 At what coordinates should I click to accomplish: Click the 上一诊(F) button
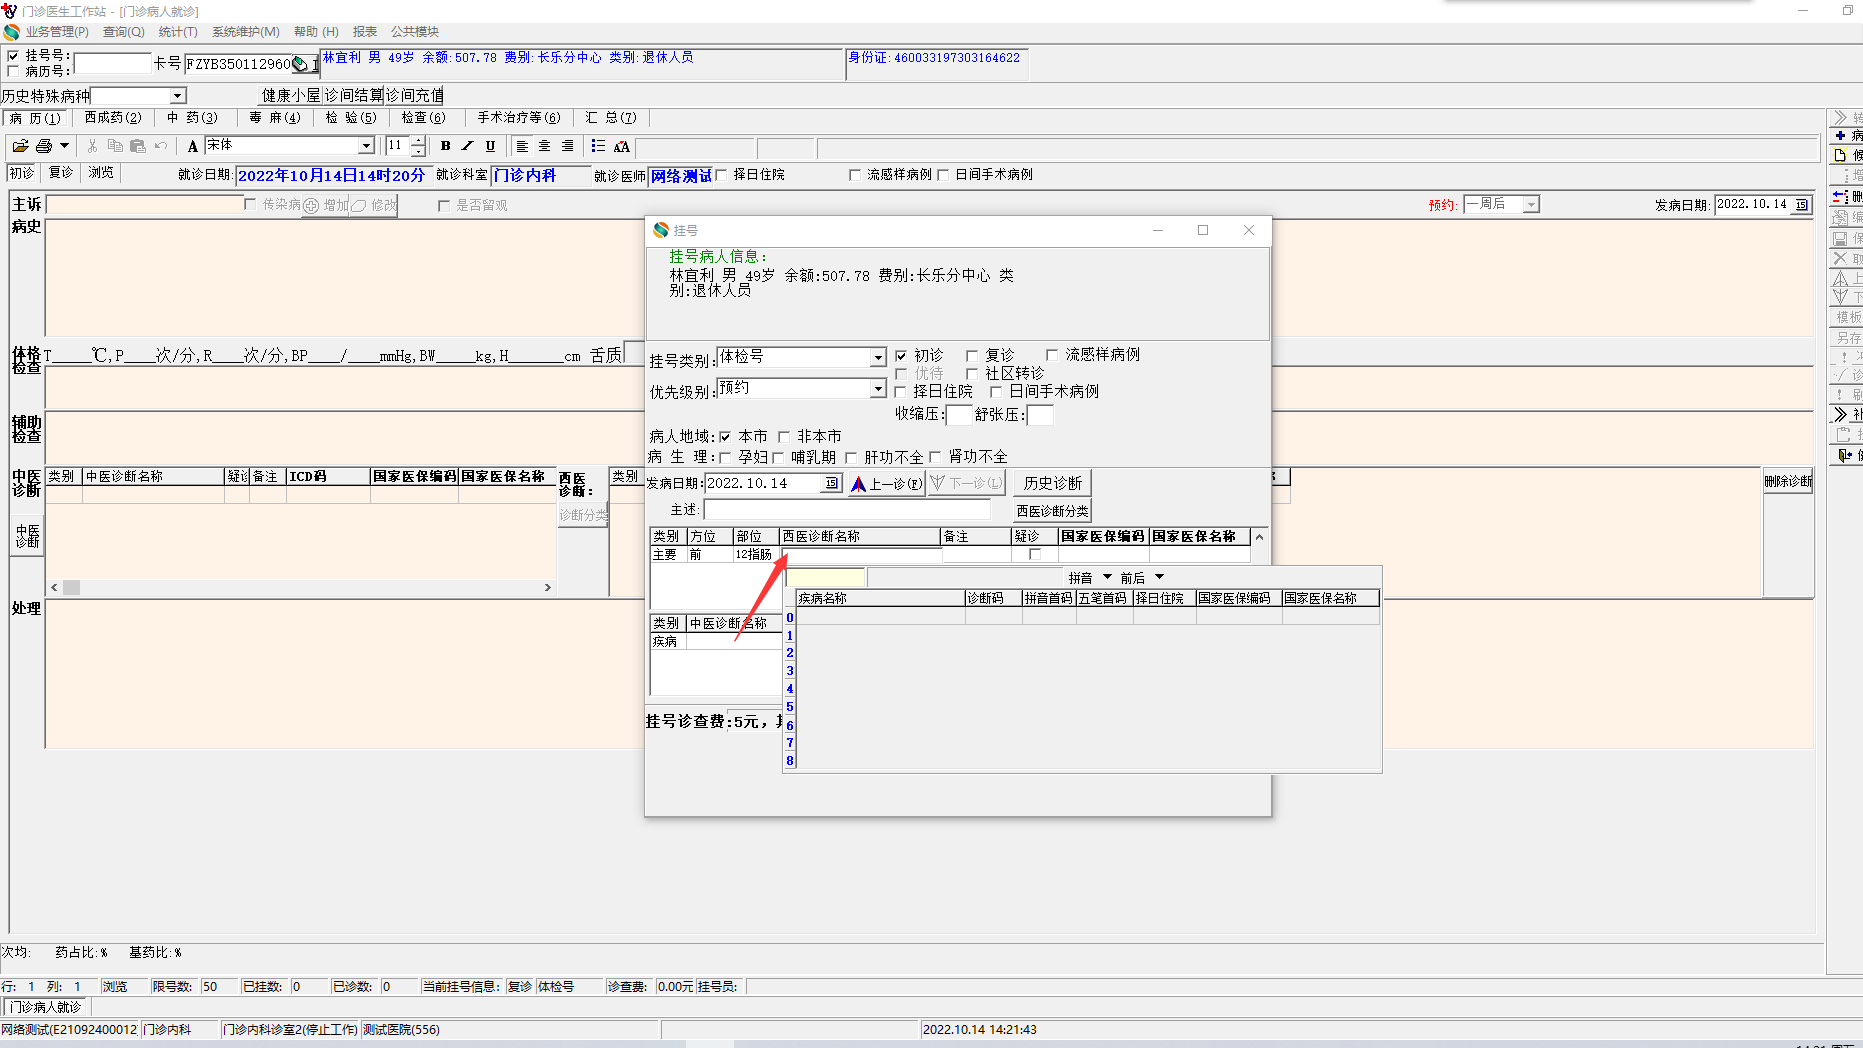[x=887, y=484]
